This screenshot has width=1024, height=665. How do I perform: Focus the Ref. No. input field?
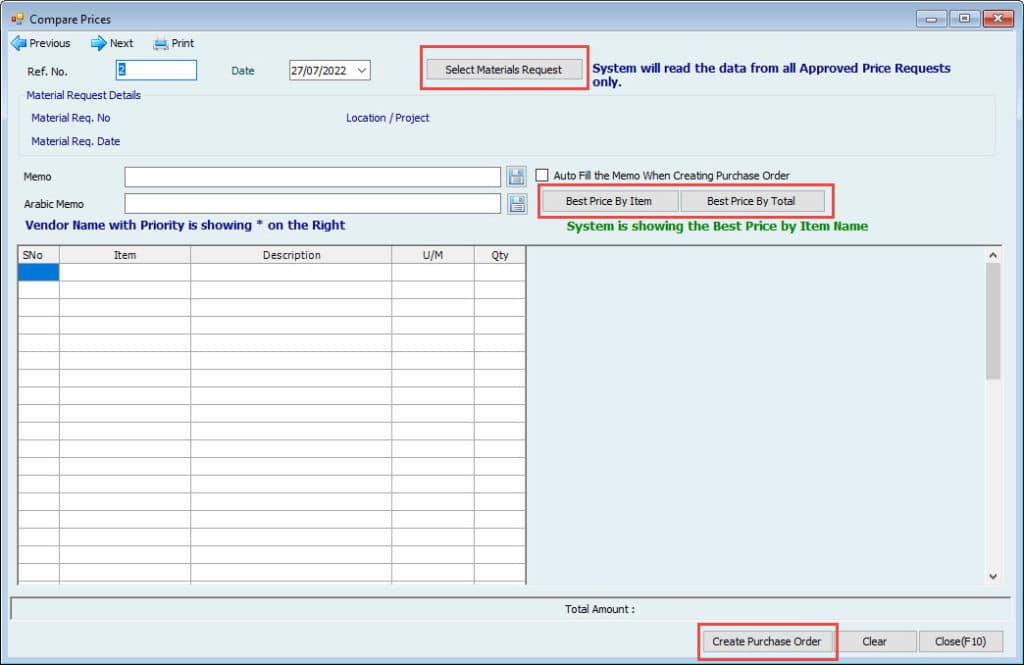pos(156,70)
